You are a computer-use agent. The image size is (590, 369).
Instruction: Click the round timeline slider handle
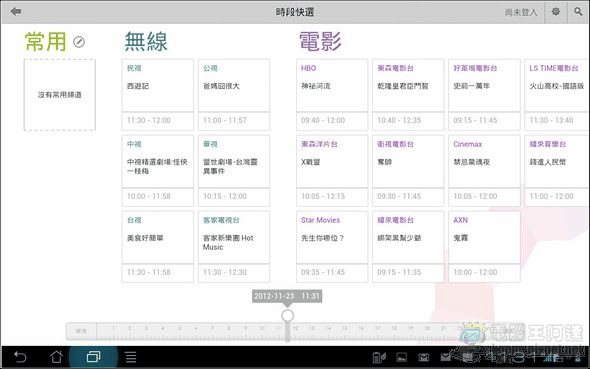coord(287,316)
